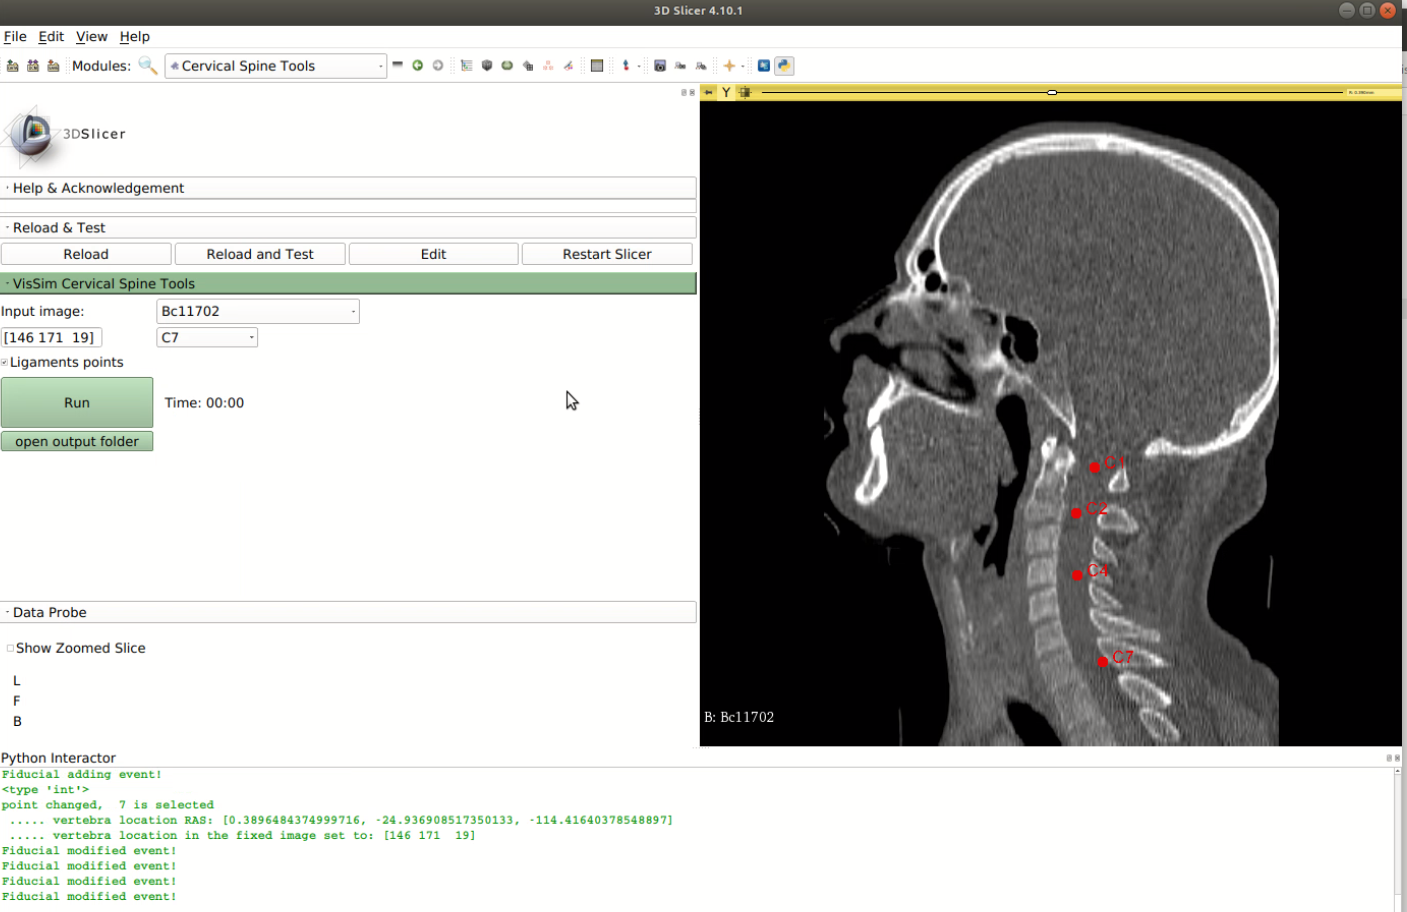Click the view layout selector icon
1407x912 pixels.
coord(597,66)
